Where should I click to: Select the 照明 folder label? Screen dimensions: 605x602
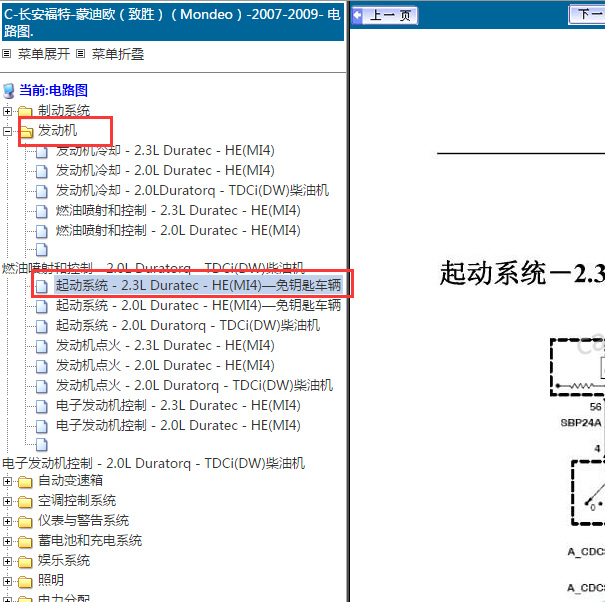click(51, 580)
